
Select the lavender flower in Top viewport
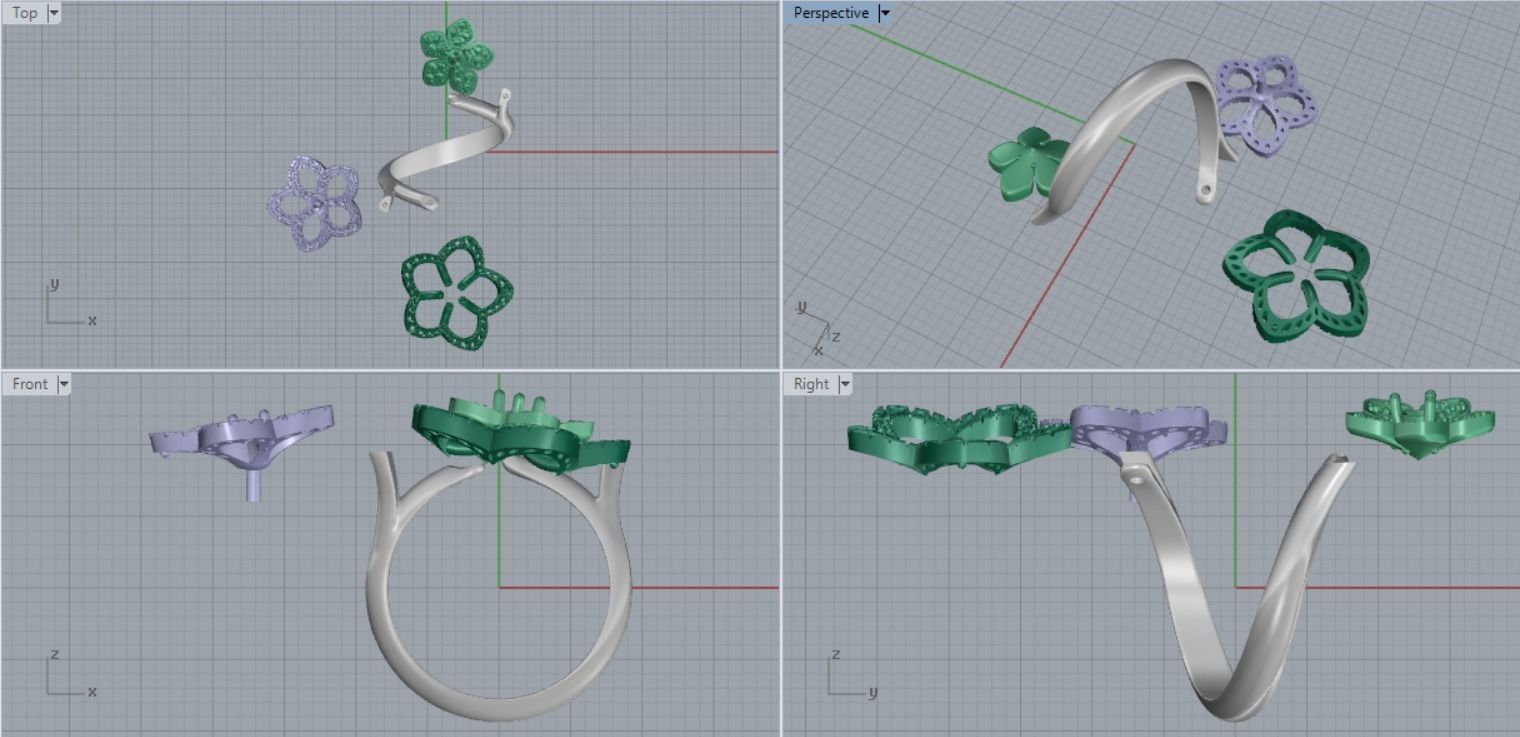[x=313, y=203]
